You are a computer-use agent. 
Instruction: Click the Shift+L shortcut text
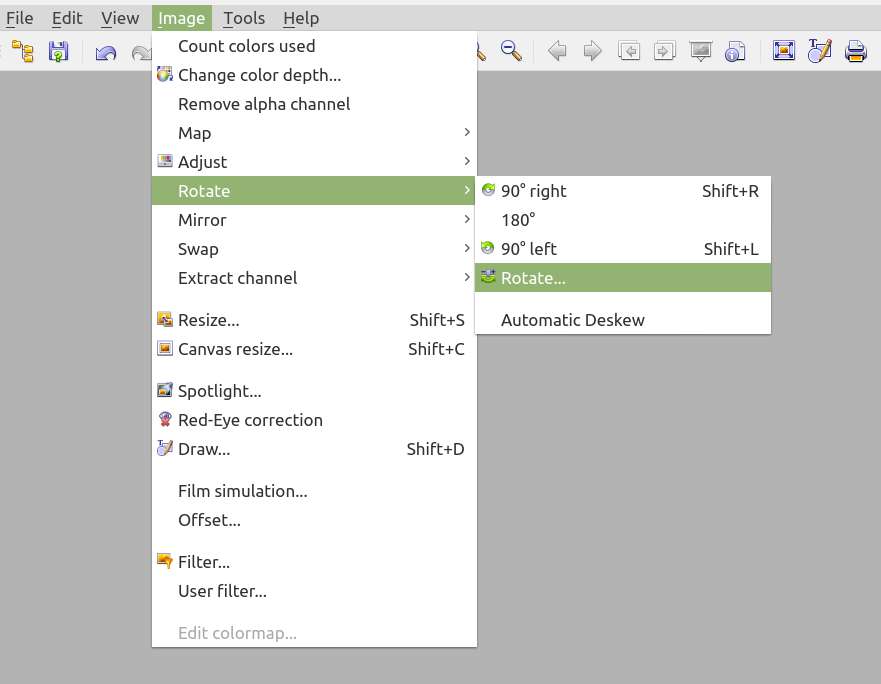pyautogui.click(x=731, y=249)
